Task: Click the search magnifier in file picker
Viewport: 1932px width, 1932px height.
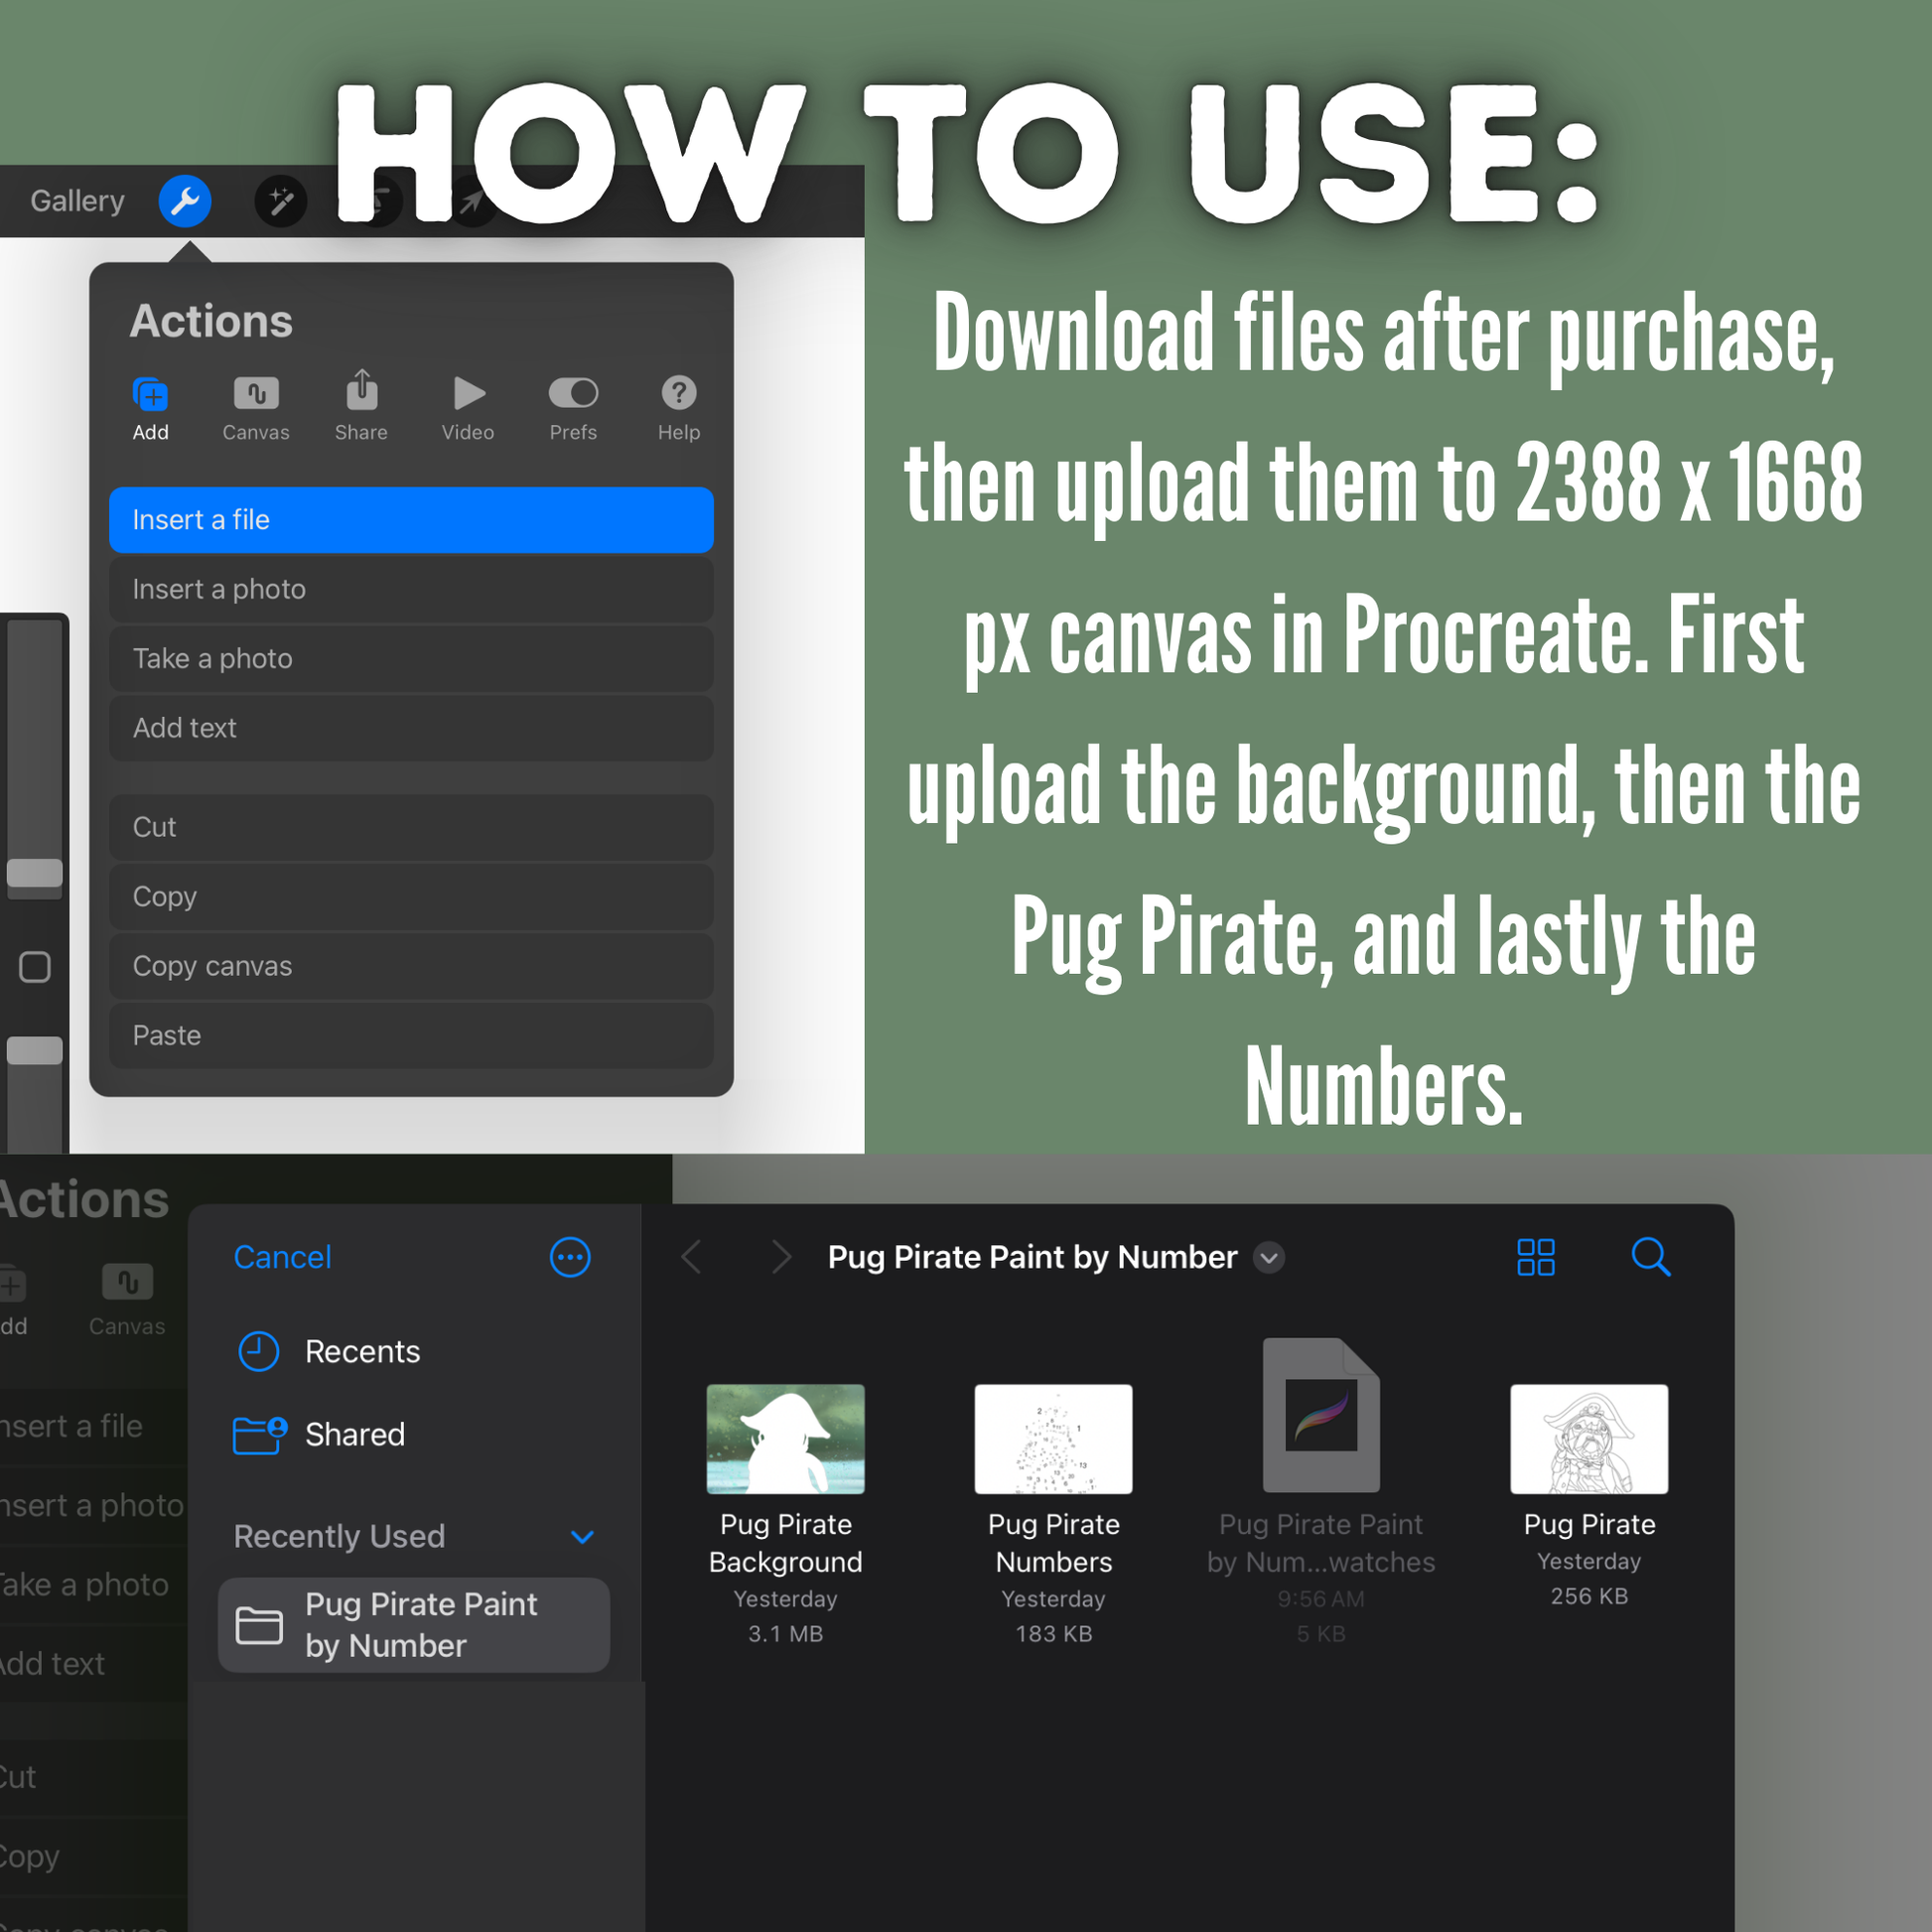Action: click(x=1650, y=1257)
